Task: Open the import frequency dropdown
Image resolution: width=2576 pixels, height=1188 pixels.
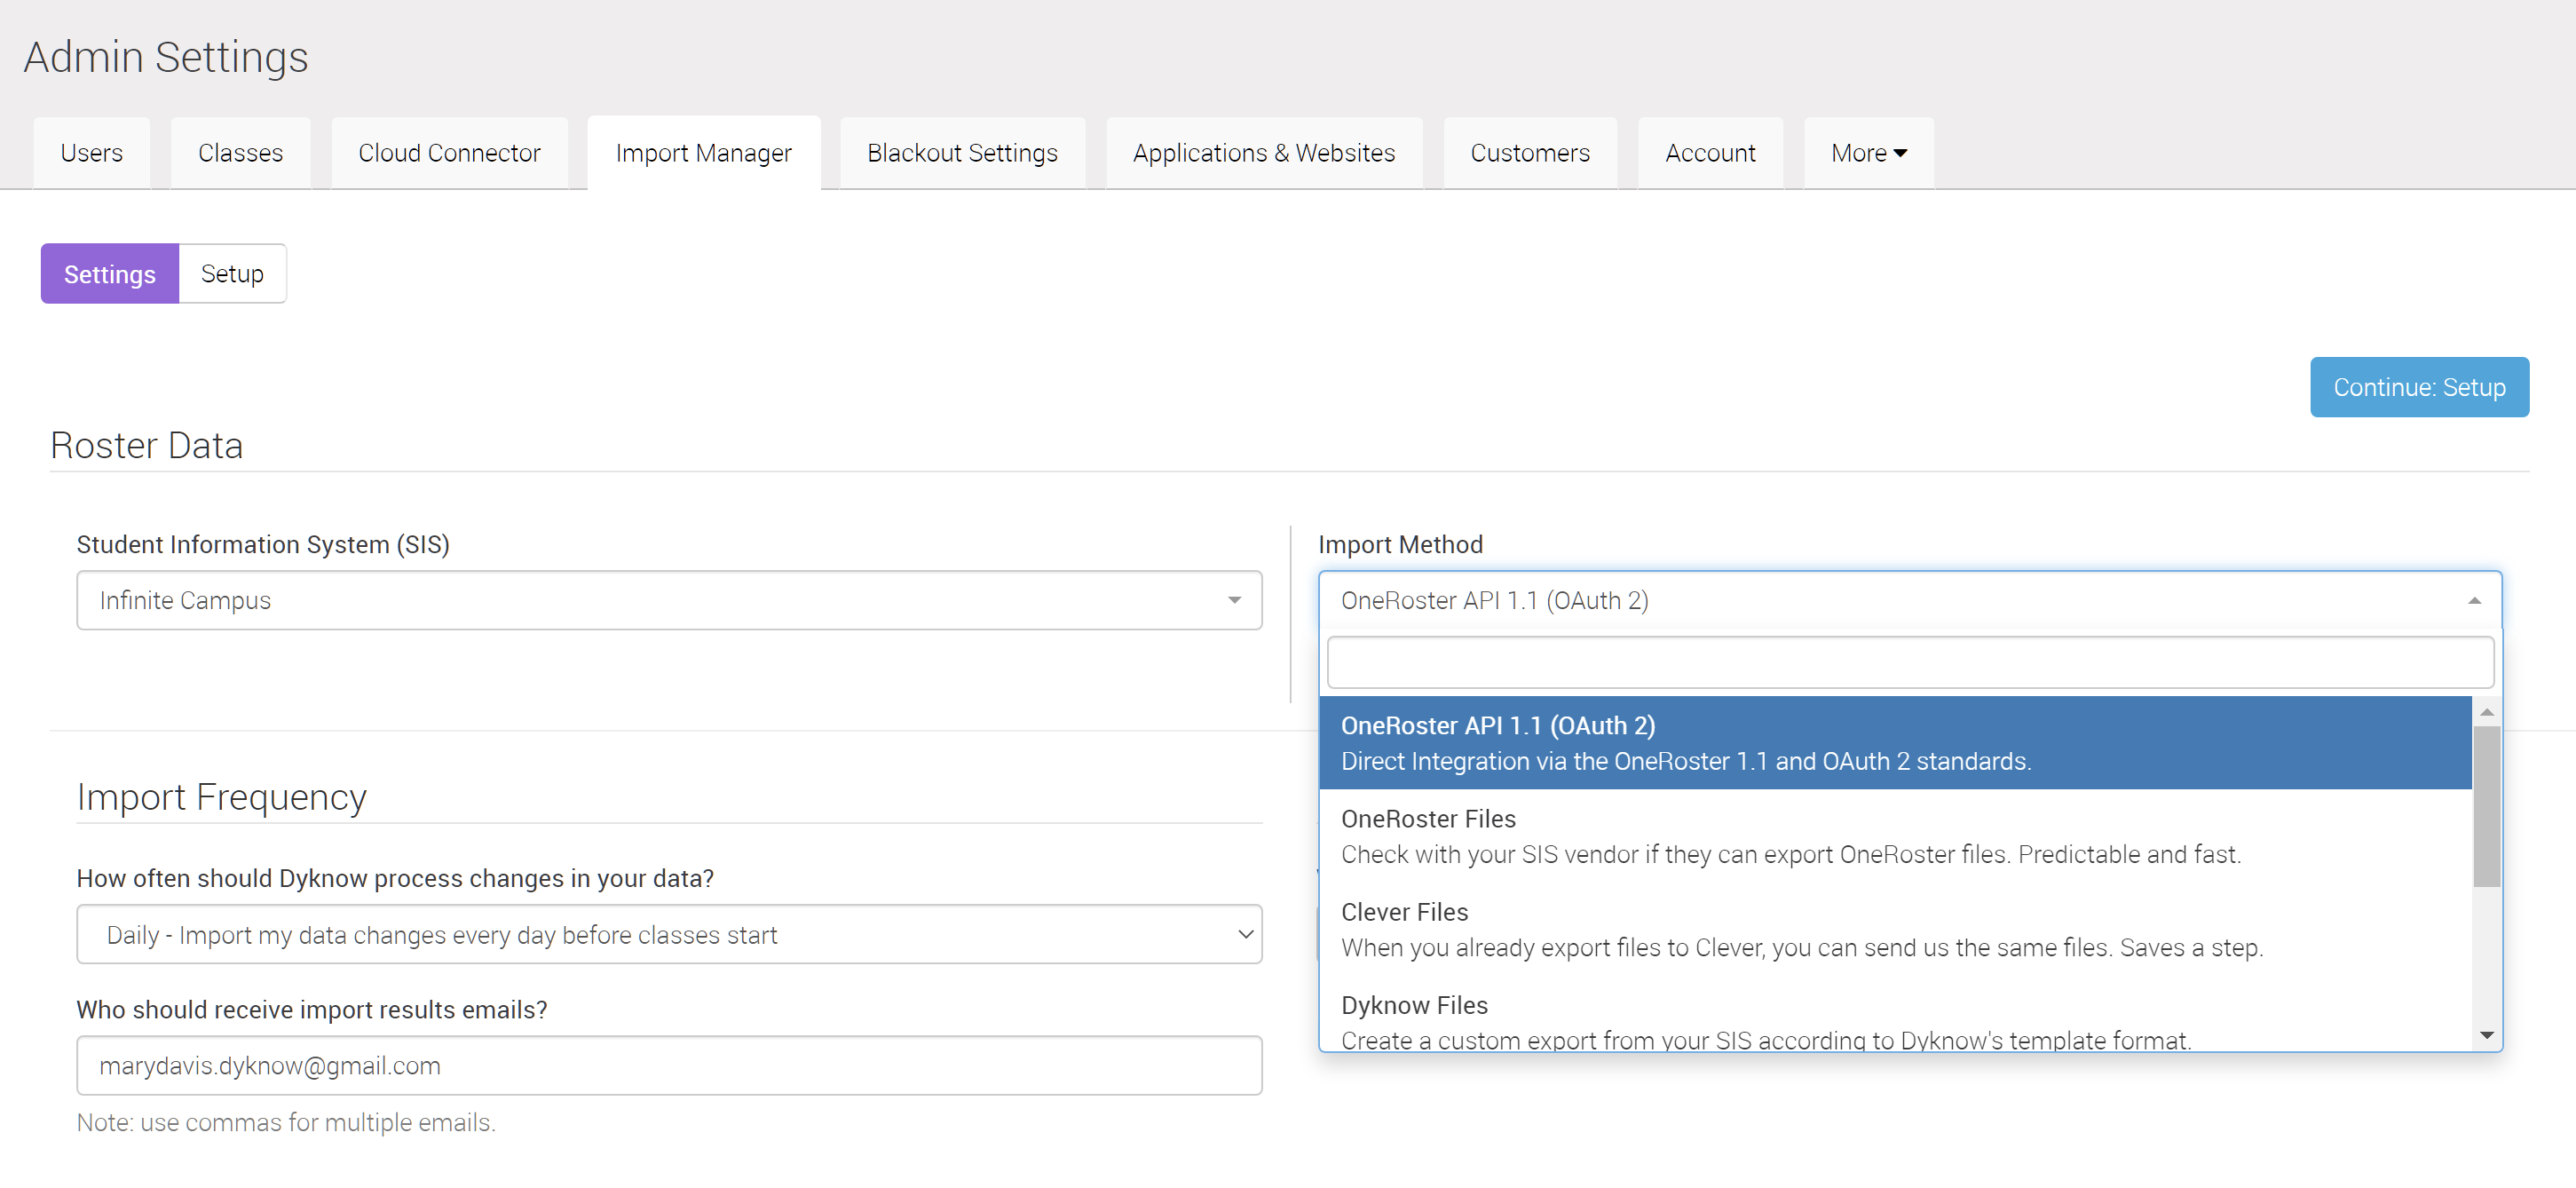Action: 669,934
